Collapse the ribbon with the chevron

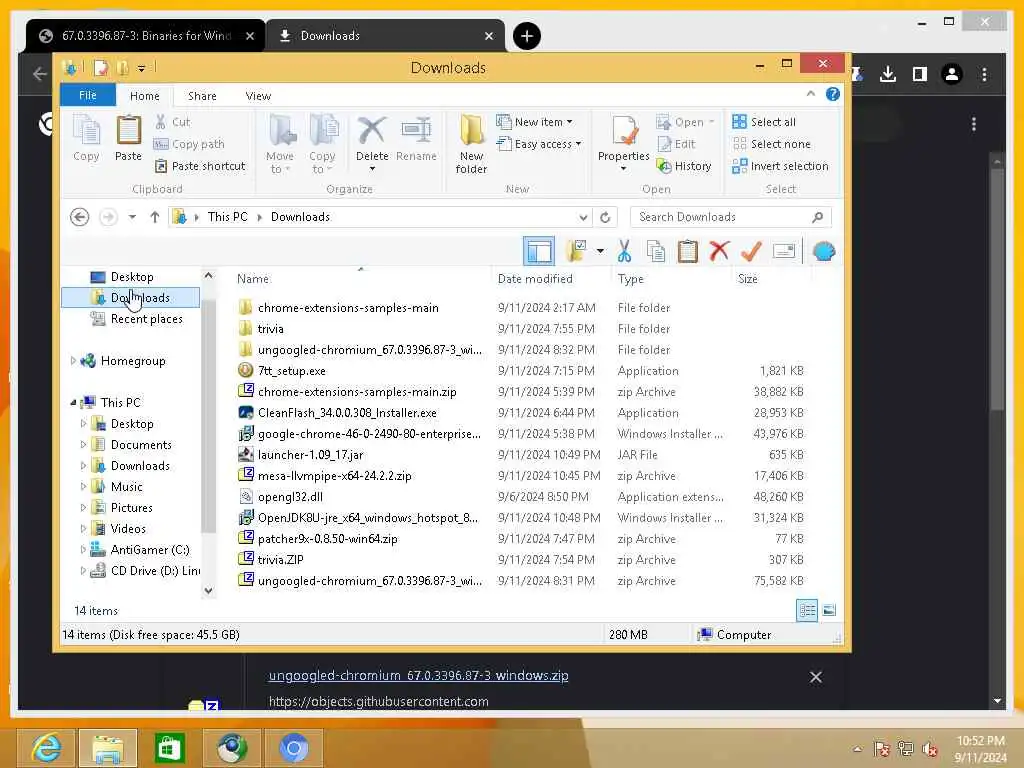810,94
